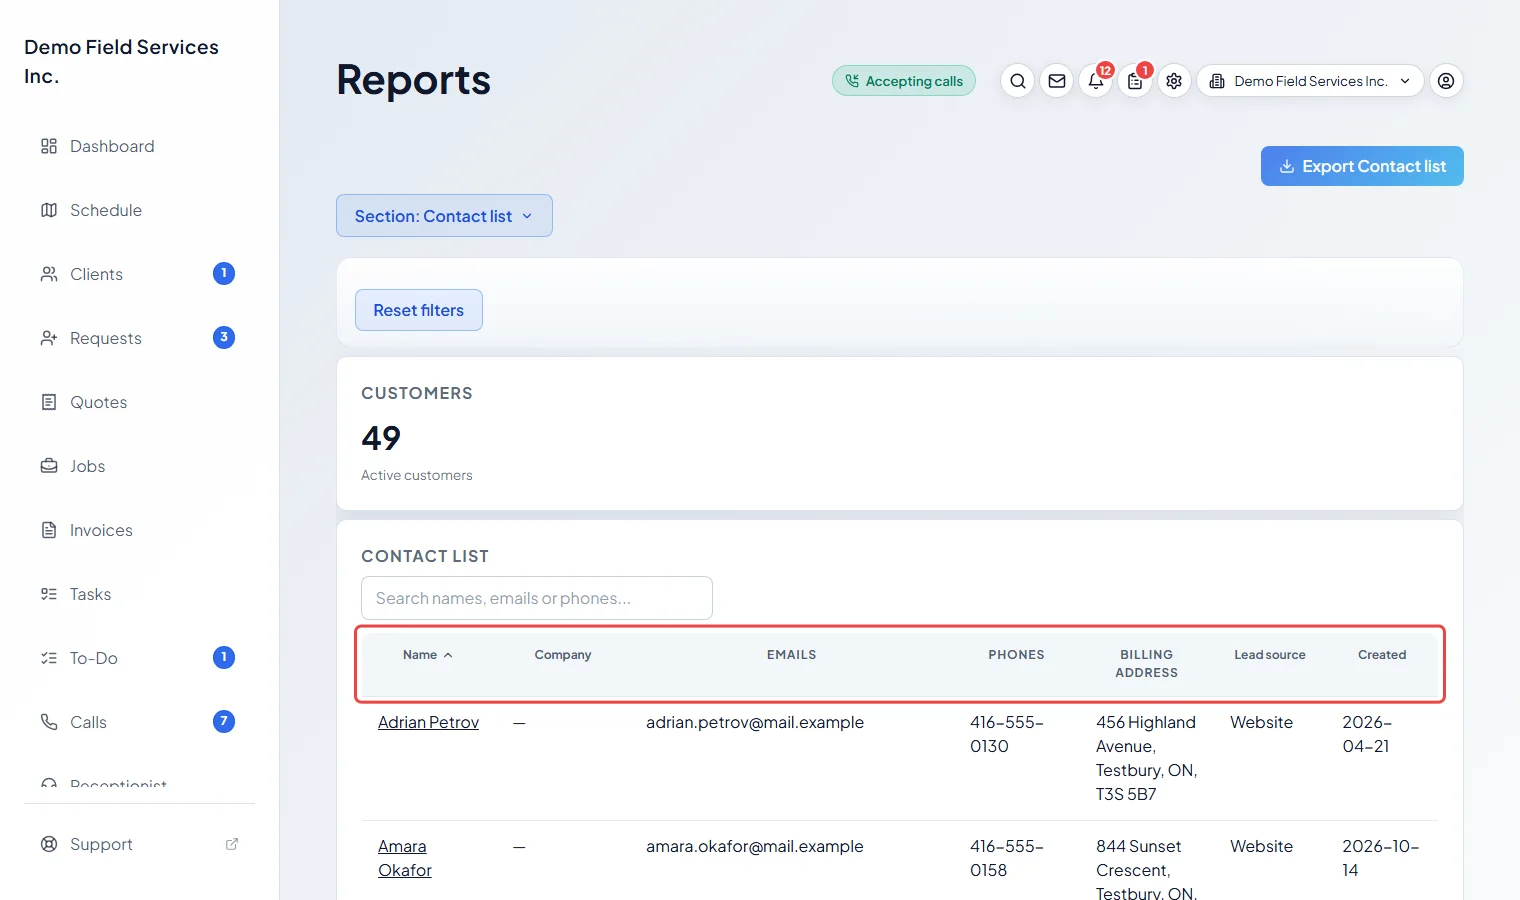This screenshot has height=900, width=1520.
Task: Sort table by Lead source column
Action: coord(1270,655)
